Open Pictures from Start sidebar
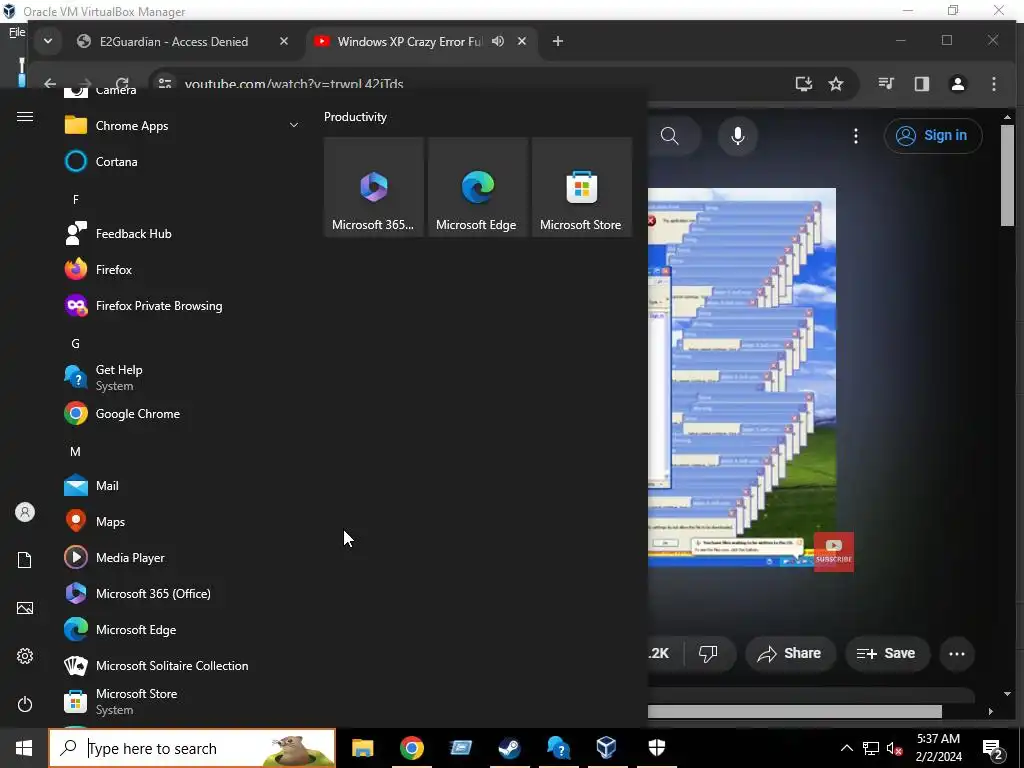This screenshot has width=1024, height=768. click(x=25, y=608)
